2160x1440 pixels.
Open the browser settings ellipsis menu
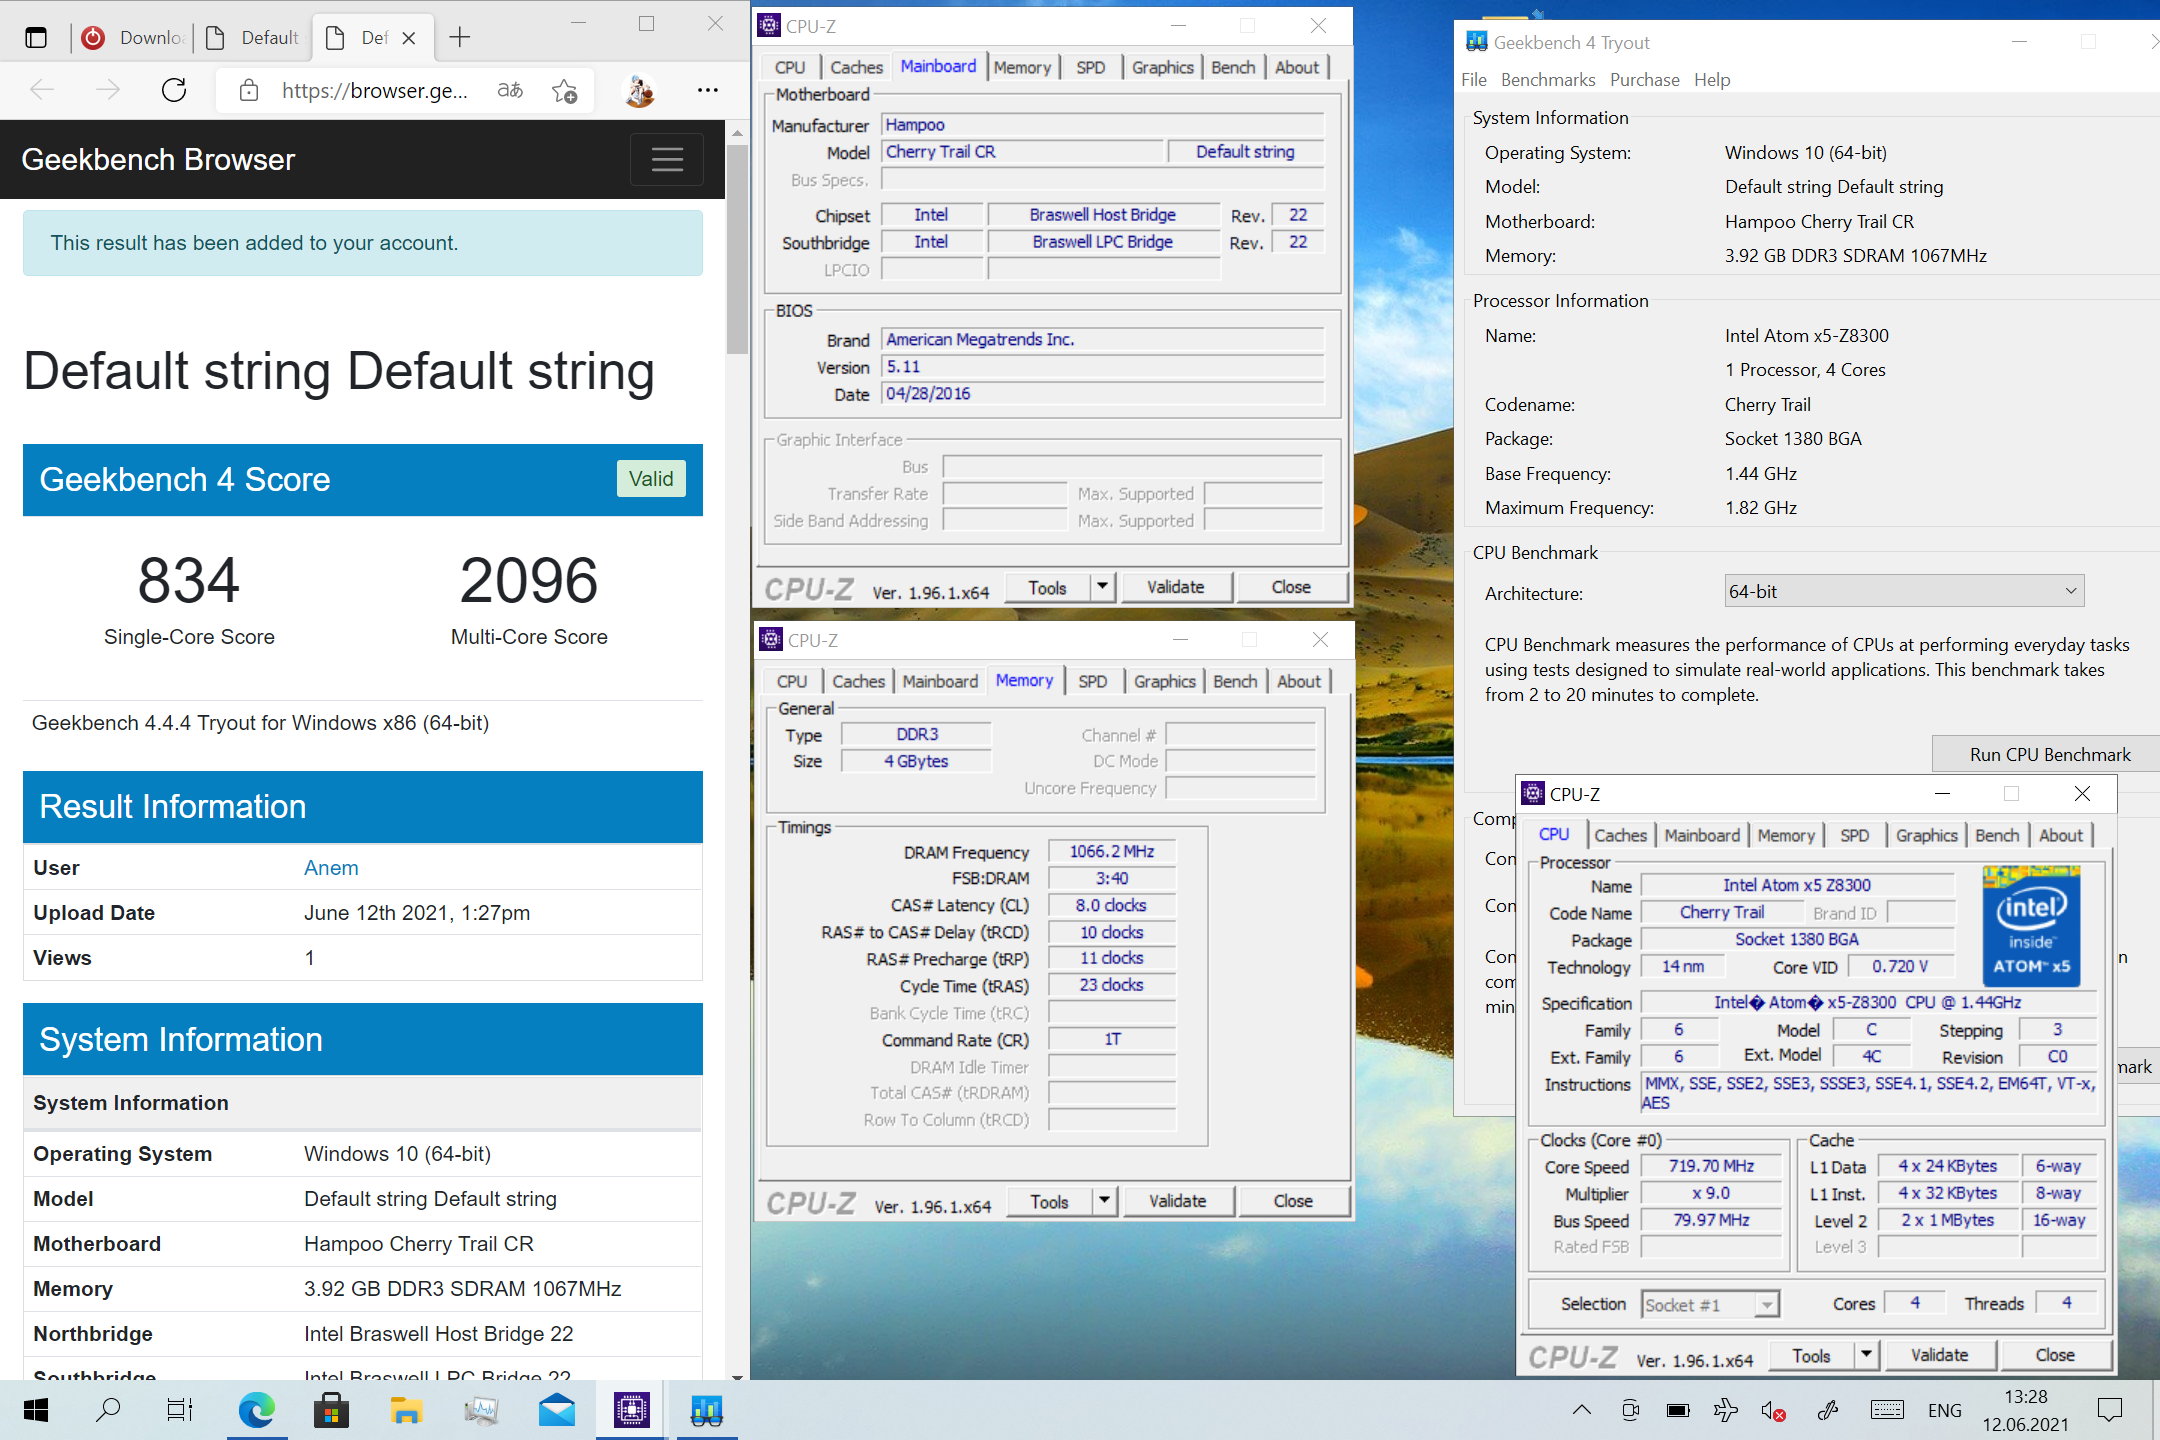click(708, 91)
